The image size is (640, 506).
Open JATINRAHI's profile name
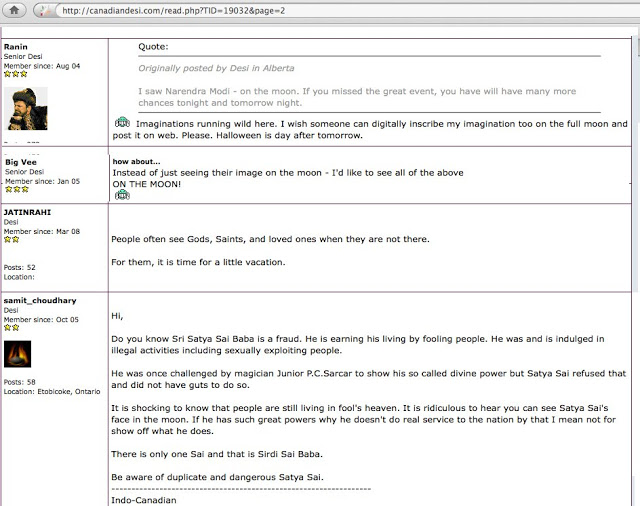coord(27,212)
